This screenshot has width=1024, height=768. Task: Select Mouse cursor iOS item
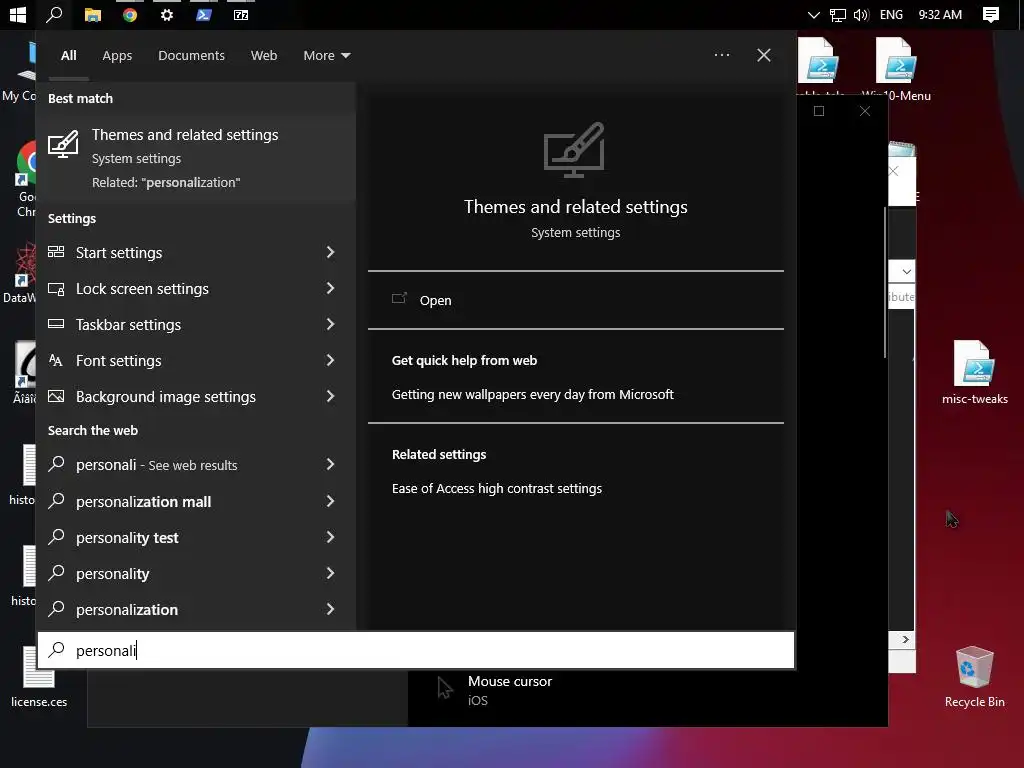496,690
